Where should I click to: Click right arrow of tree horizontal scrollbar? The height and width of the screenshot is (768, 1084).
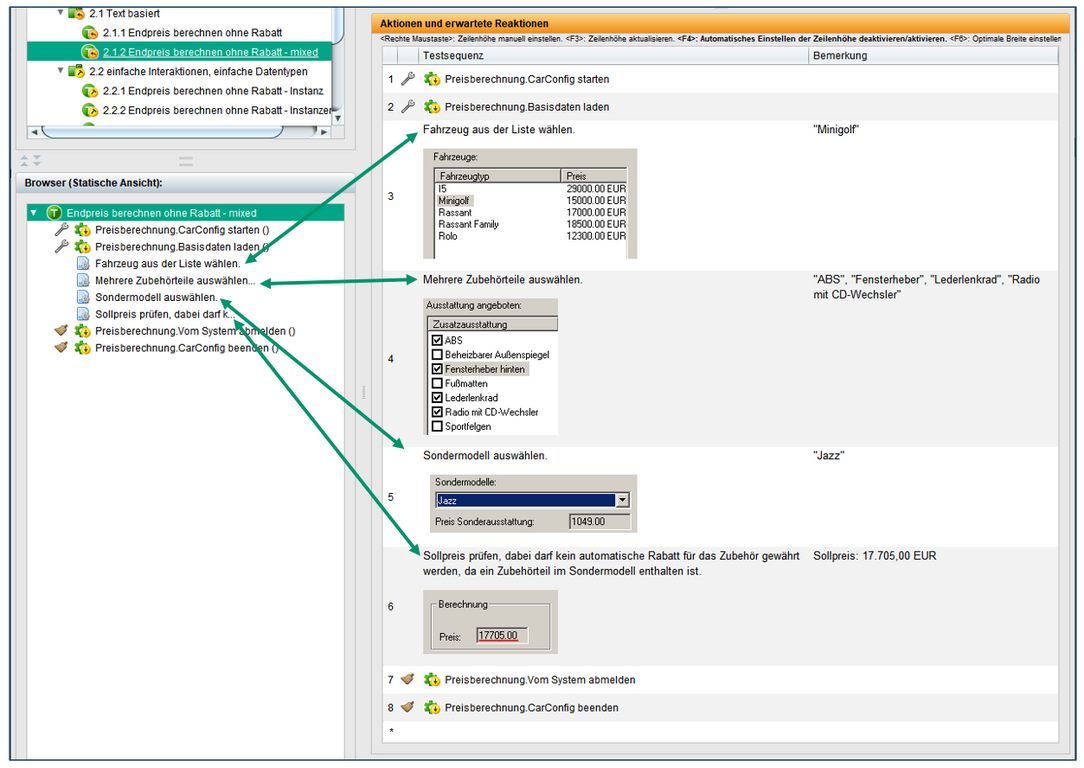(x=324, y=131)
